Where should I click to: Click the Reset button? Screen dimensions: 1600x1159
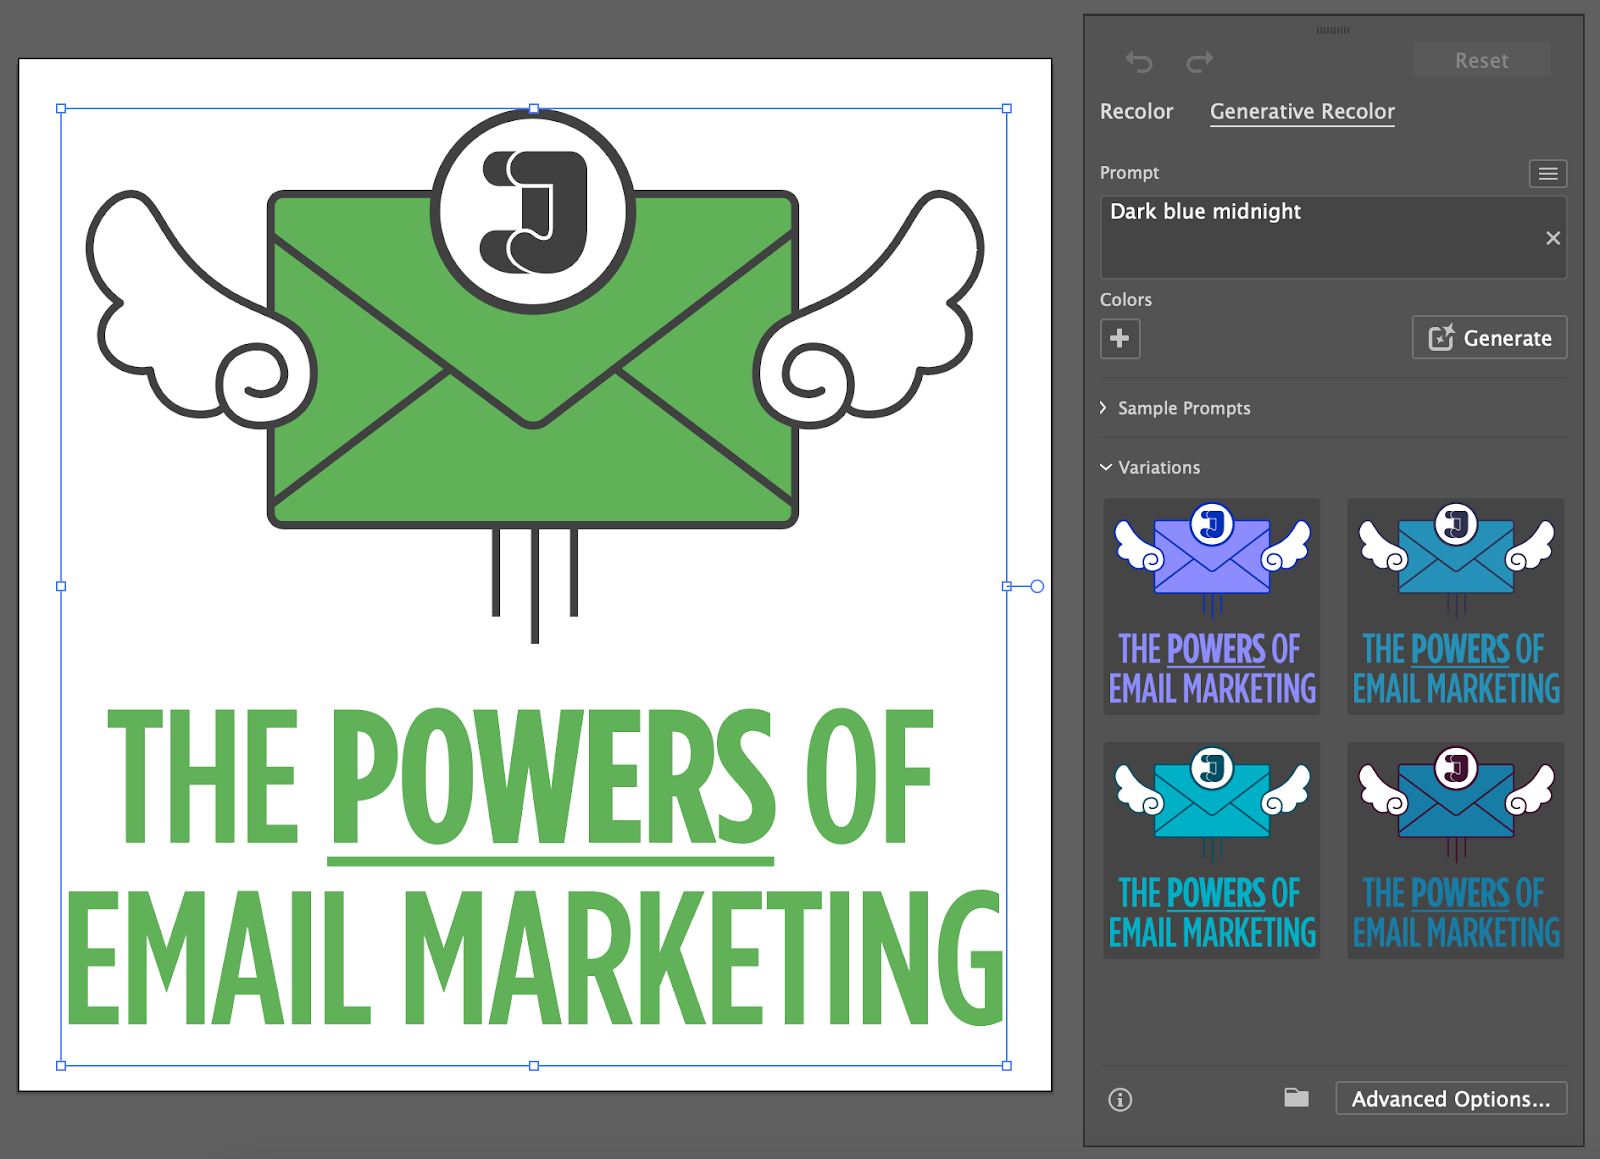pos(1481,61)
